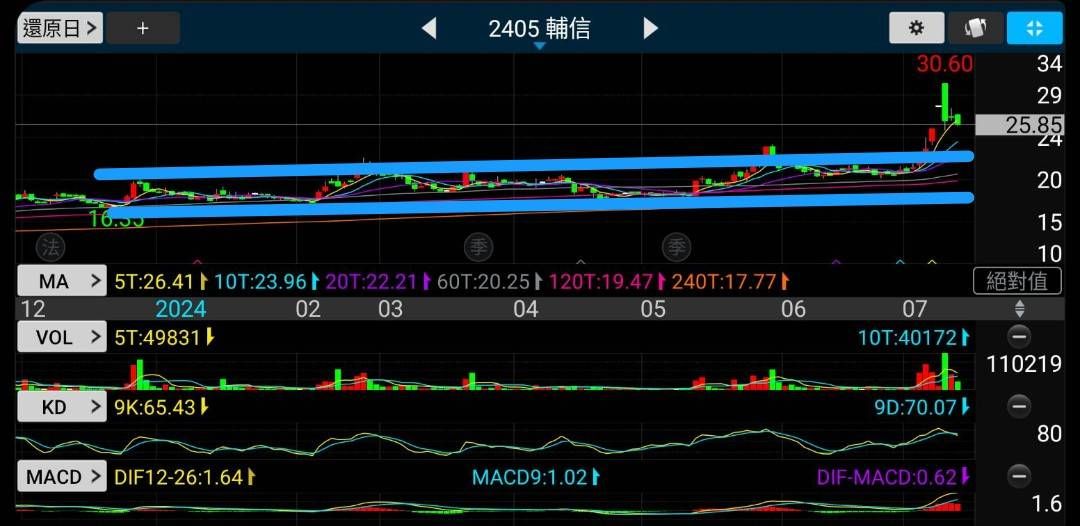Tap the 季 marker near March
The image size is (1080, 526).
coord(479,245)
